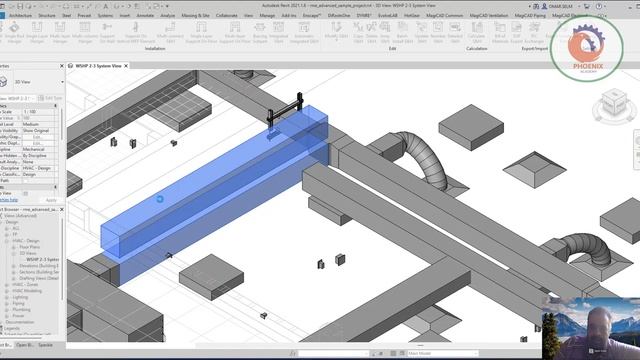Expand the HVAC - Zones tree node
Viewport: 640px width, 360px height.
pyautogui.click(x=7, y=284)
